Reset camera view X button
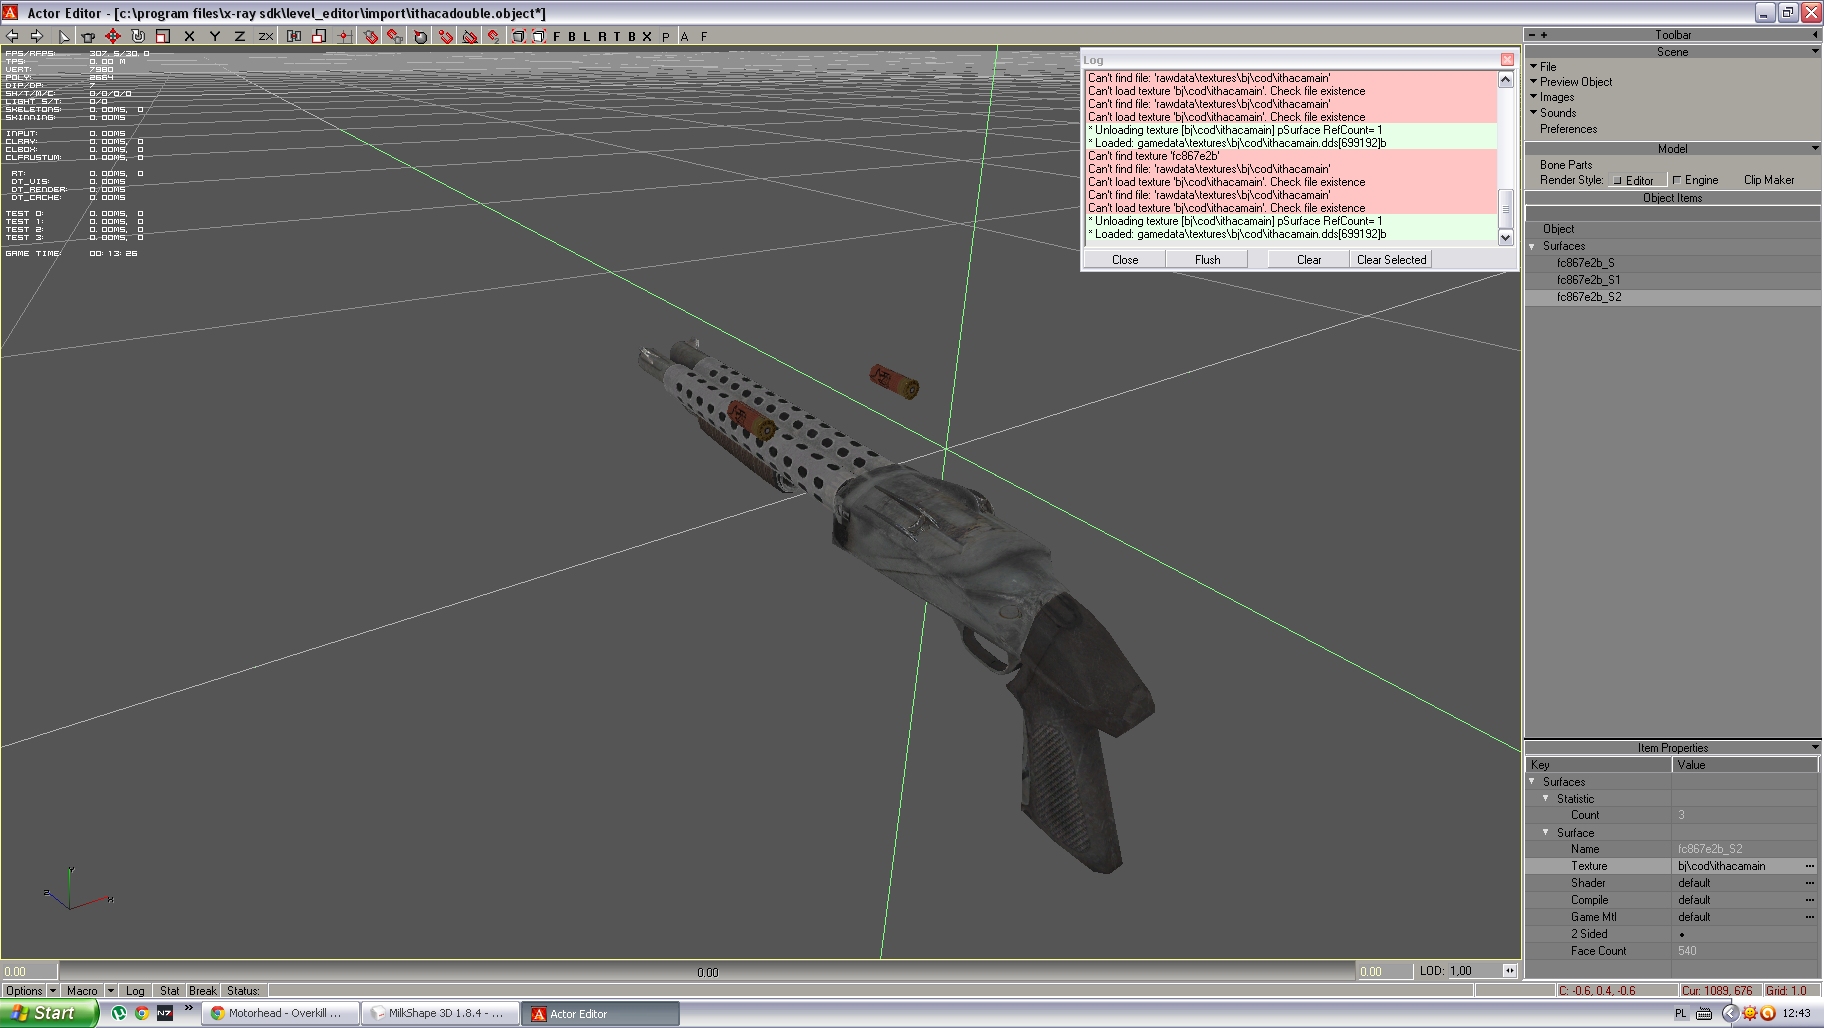This screenshot has height=1028, width=1824. pos(647,36)
